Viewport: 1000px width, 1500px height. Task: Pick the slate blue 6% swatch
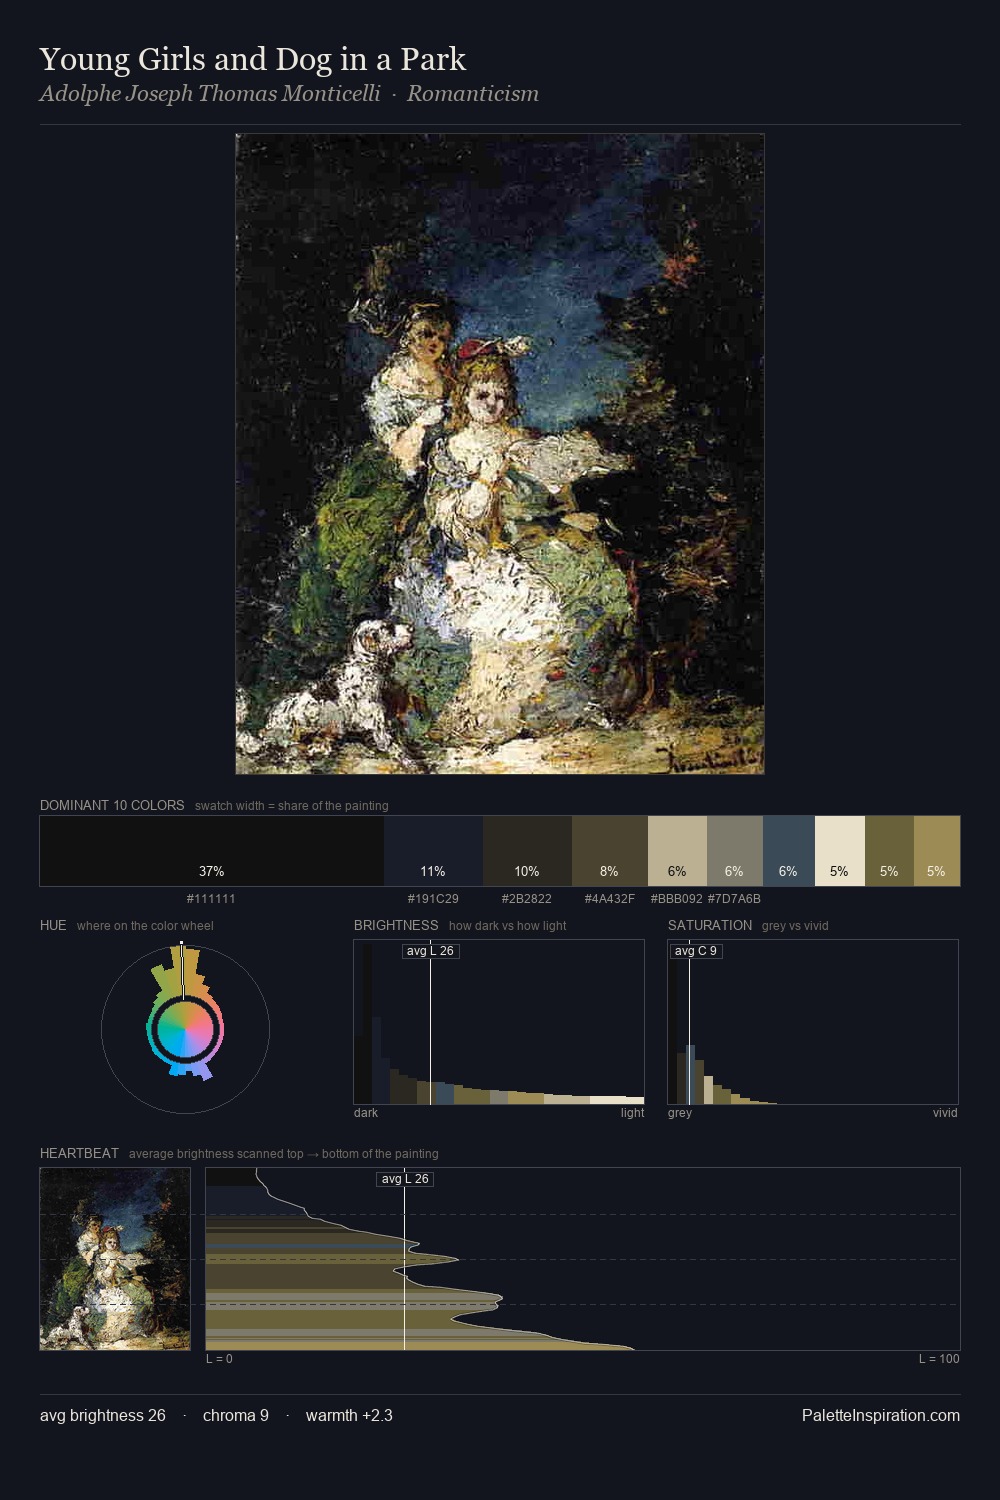pos(789,851)
